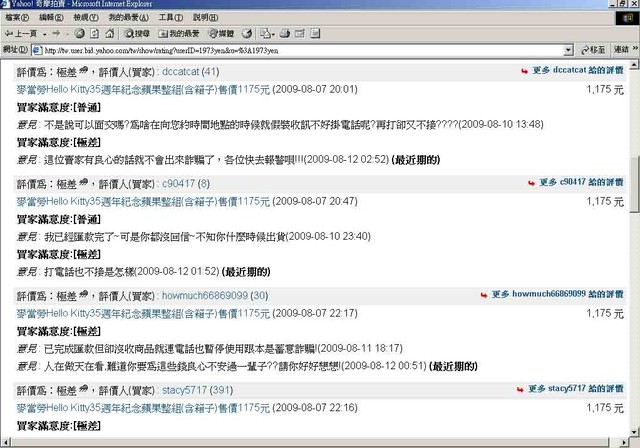This screenshot has width=640, height=448.
Task: Open Hello Kitty item link dated 2009-08-07 20:01
Action: point(143,89)
